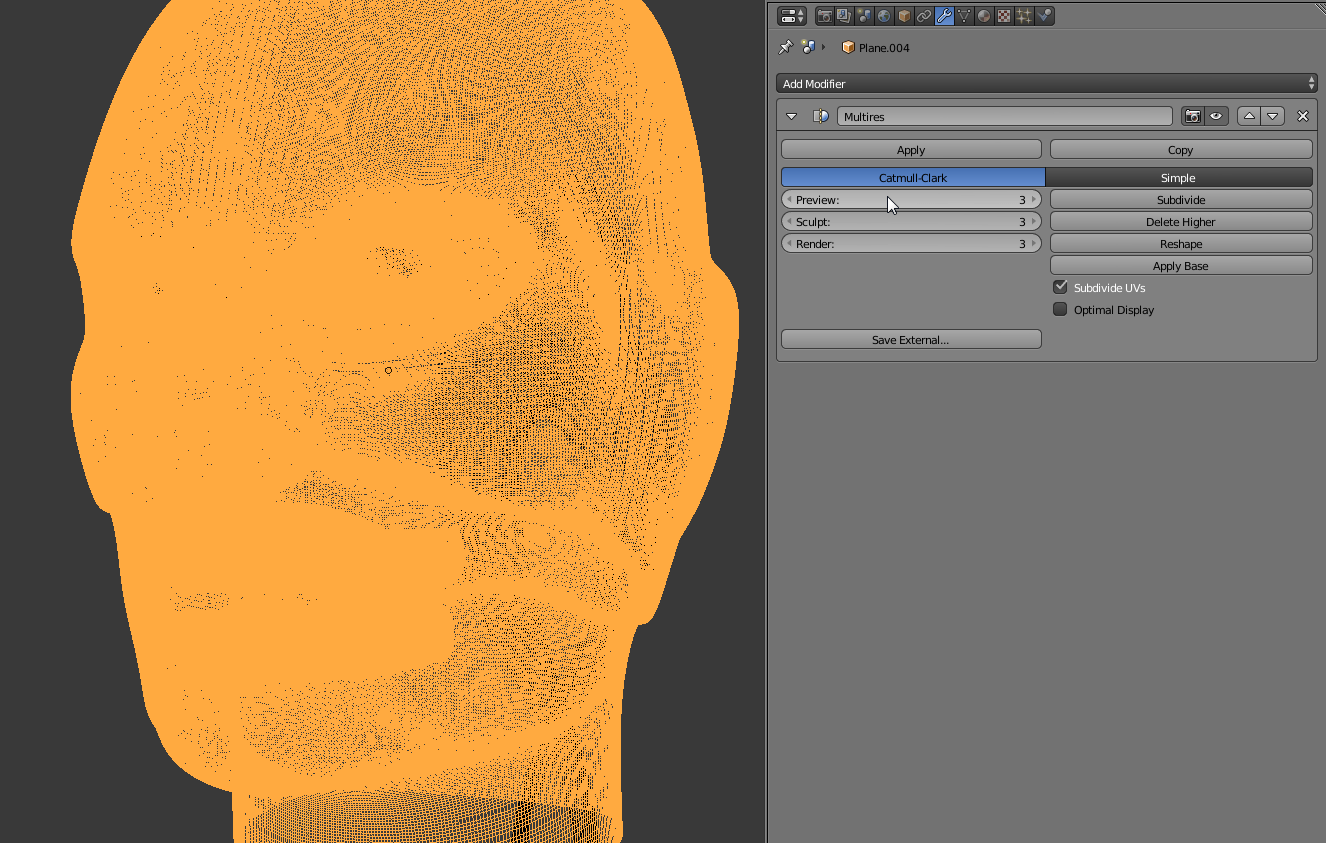The width and height of the screenshot is (1326, 843).
Task: Click the Apply Base button
Action: (x=1180, y=266)
